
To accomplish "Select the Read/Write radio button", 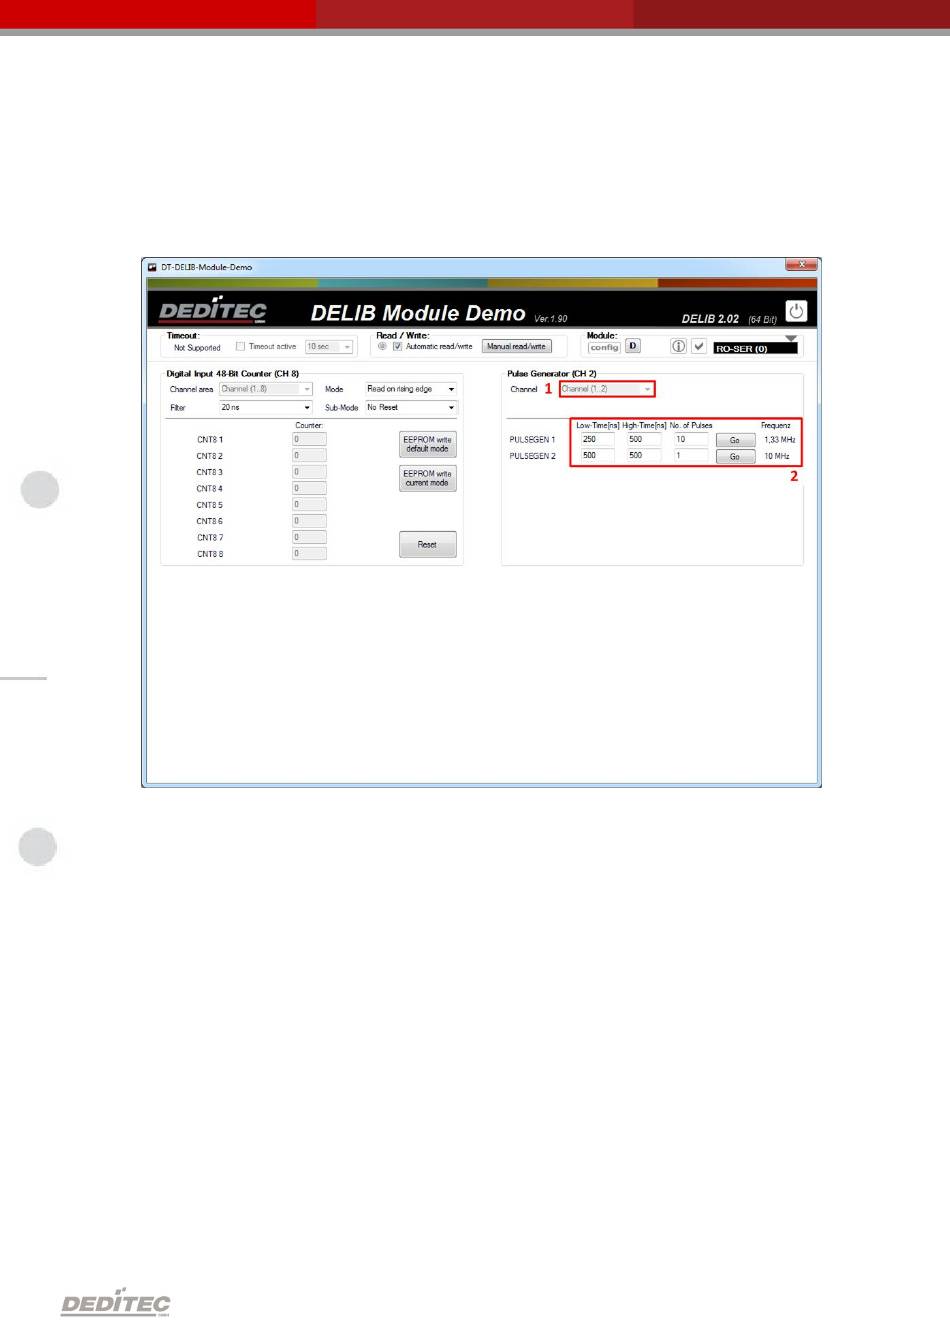I will click(x=382, y=347).
